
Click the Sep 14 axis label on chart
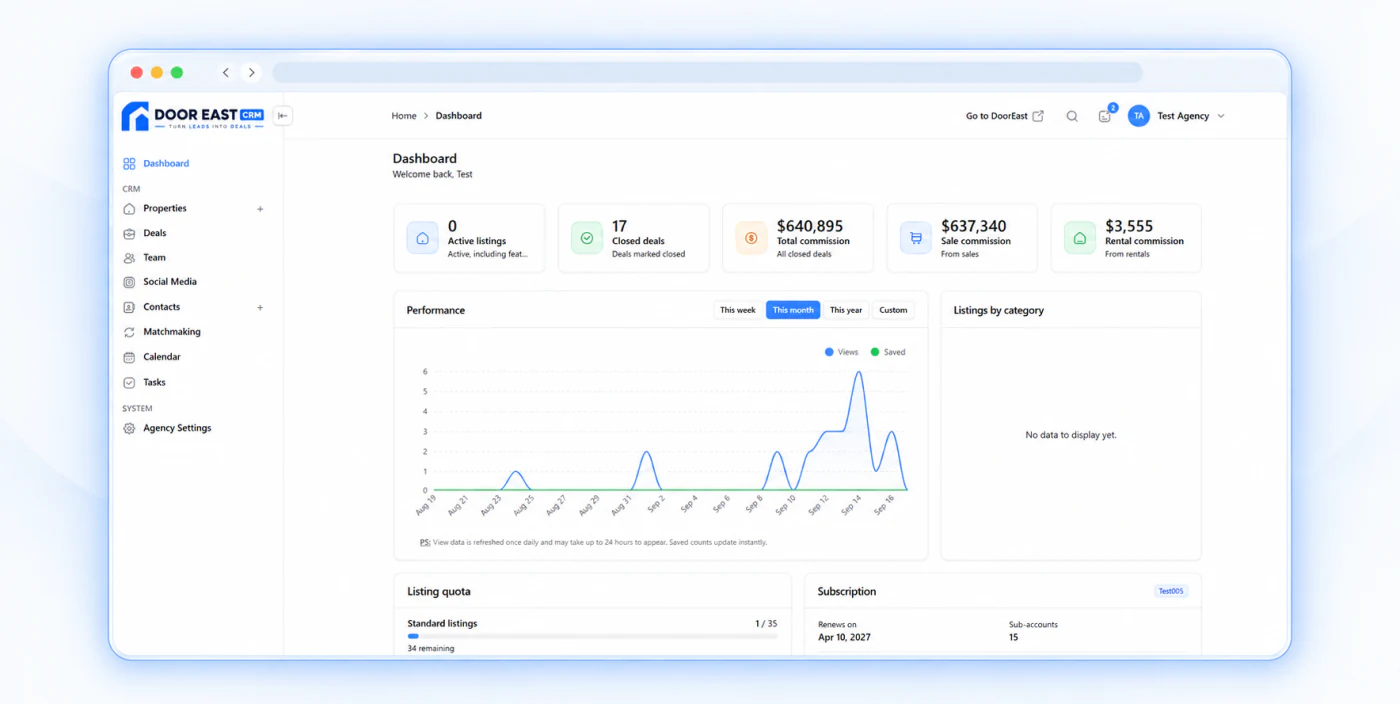click(851, 505)
